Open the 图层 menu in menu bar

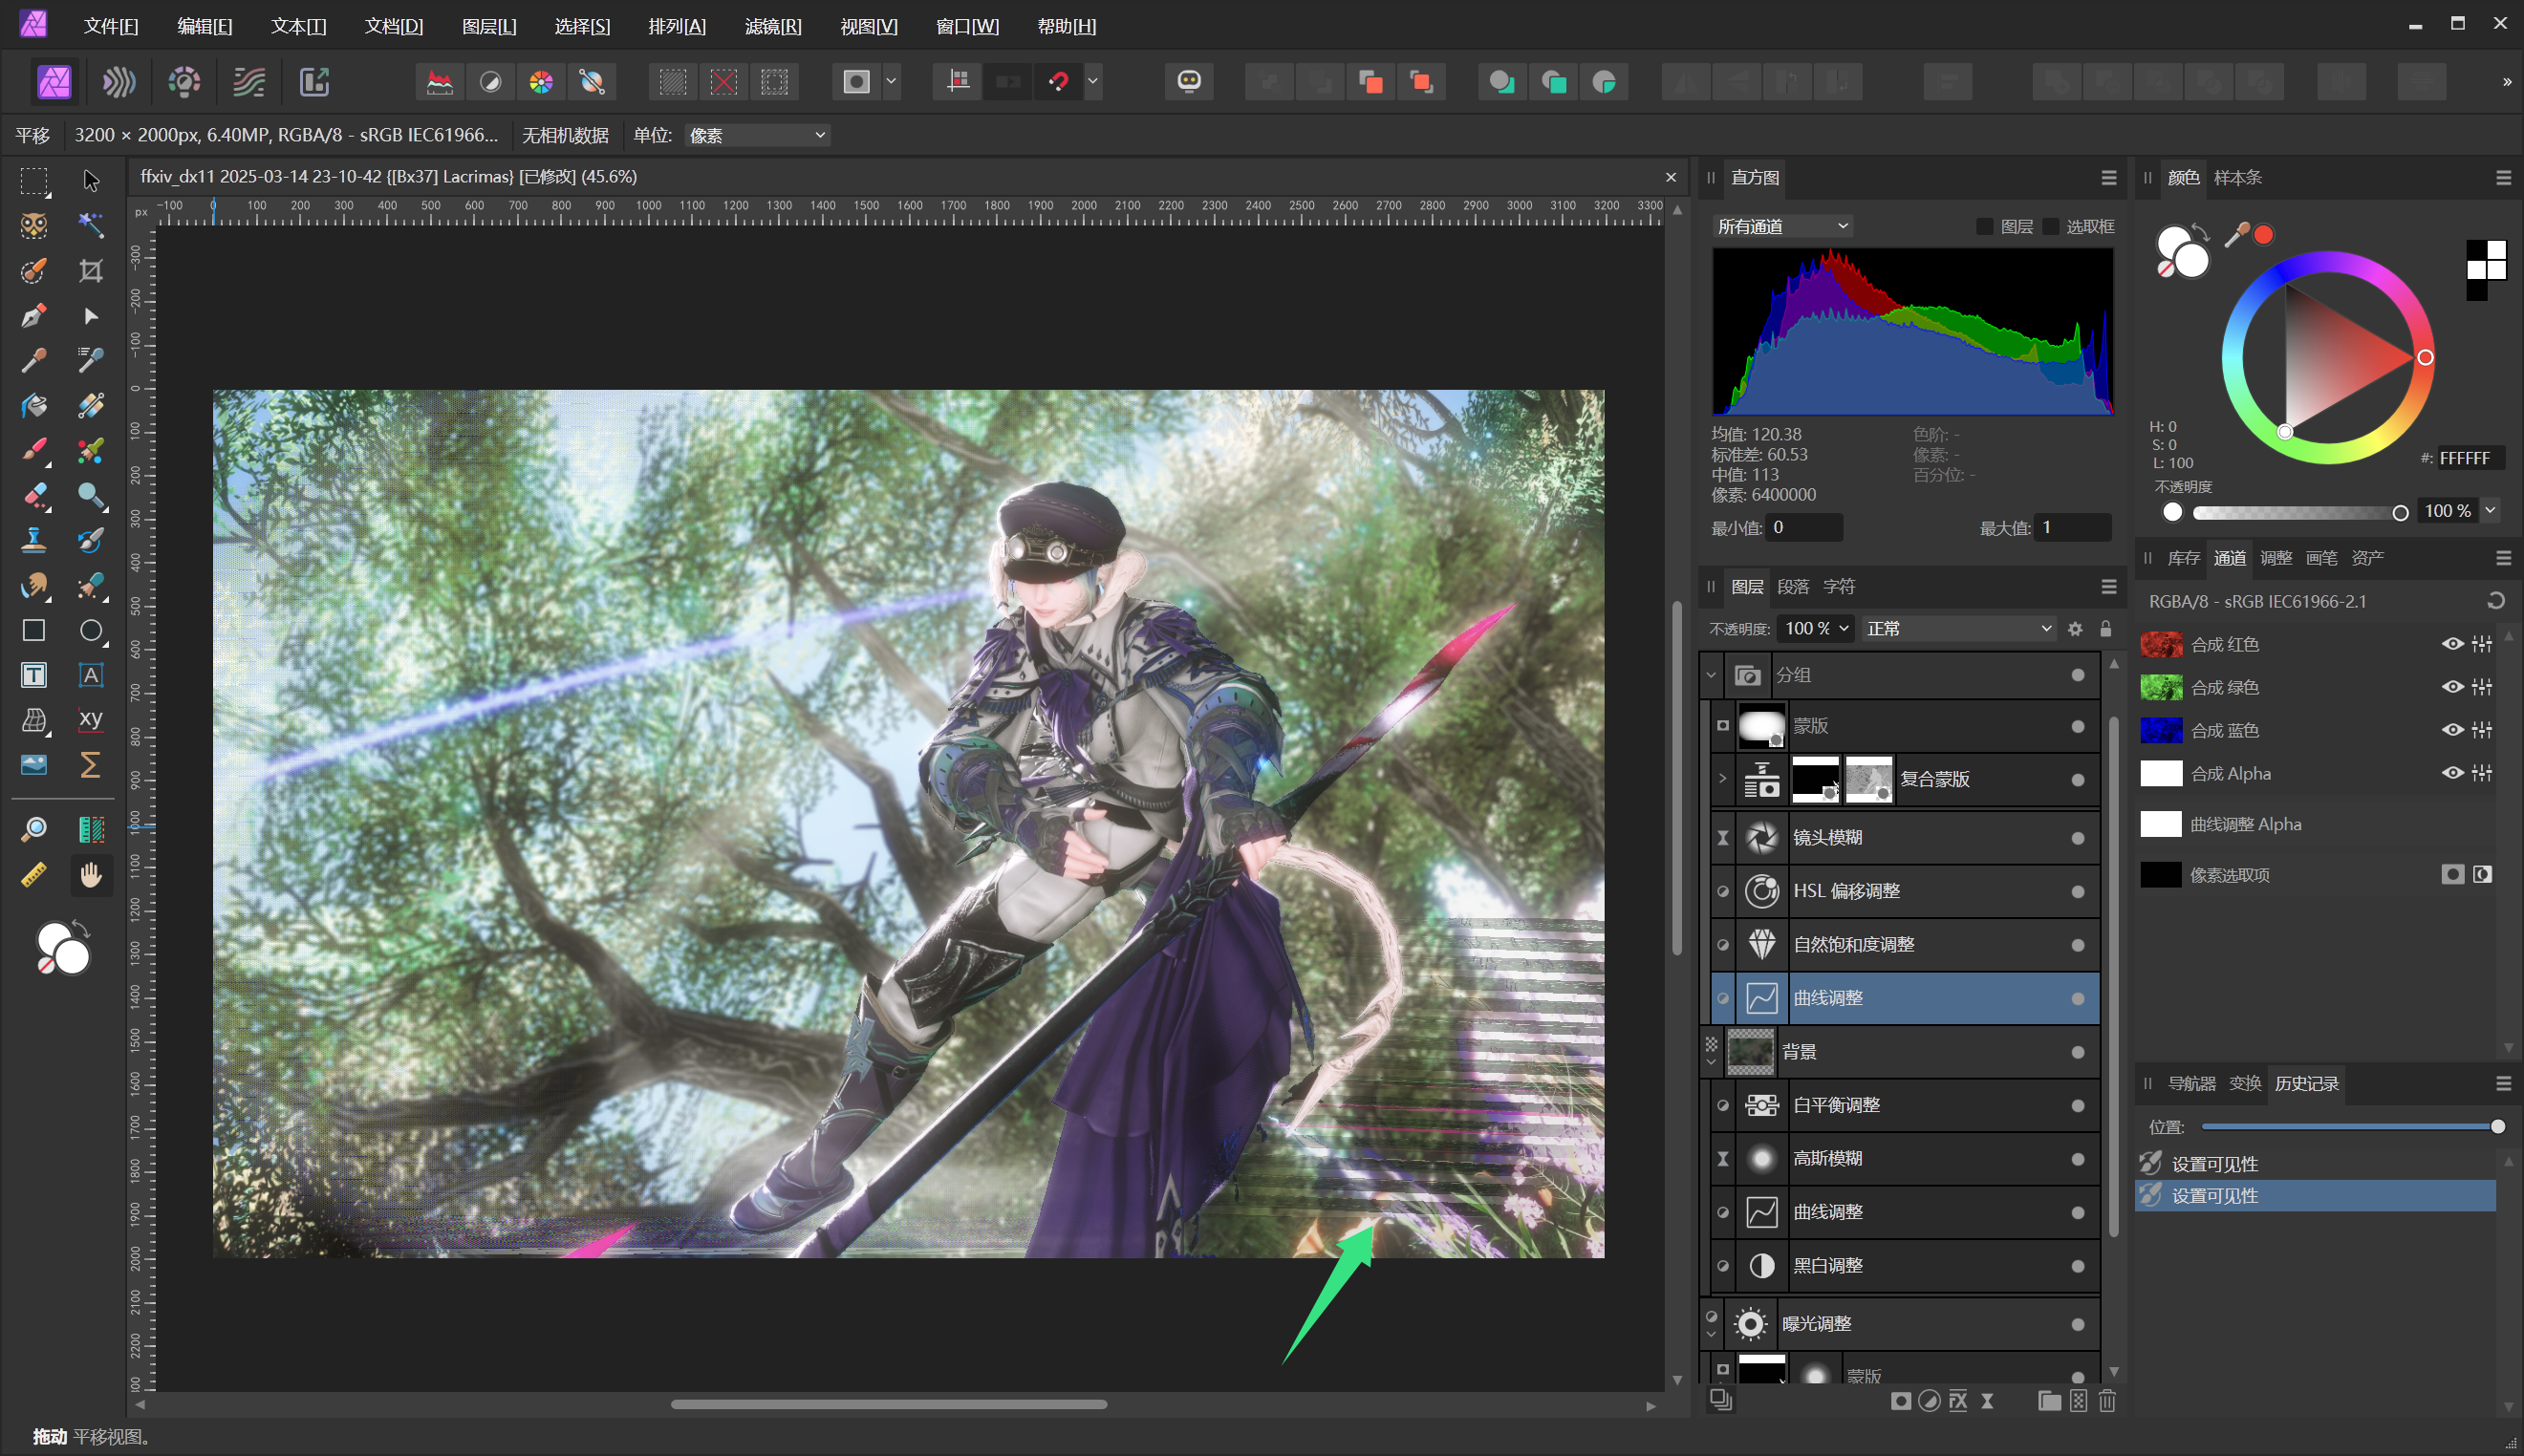click(x=489, y=26)
